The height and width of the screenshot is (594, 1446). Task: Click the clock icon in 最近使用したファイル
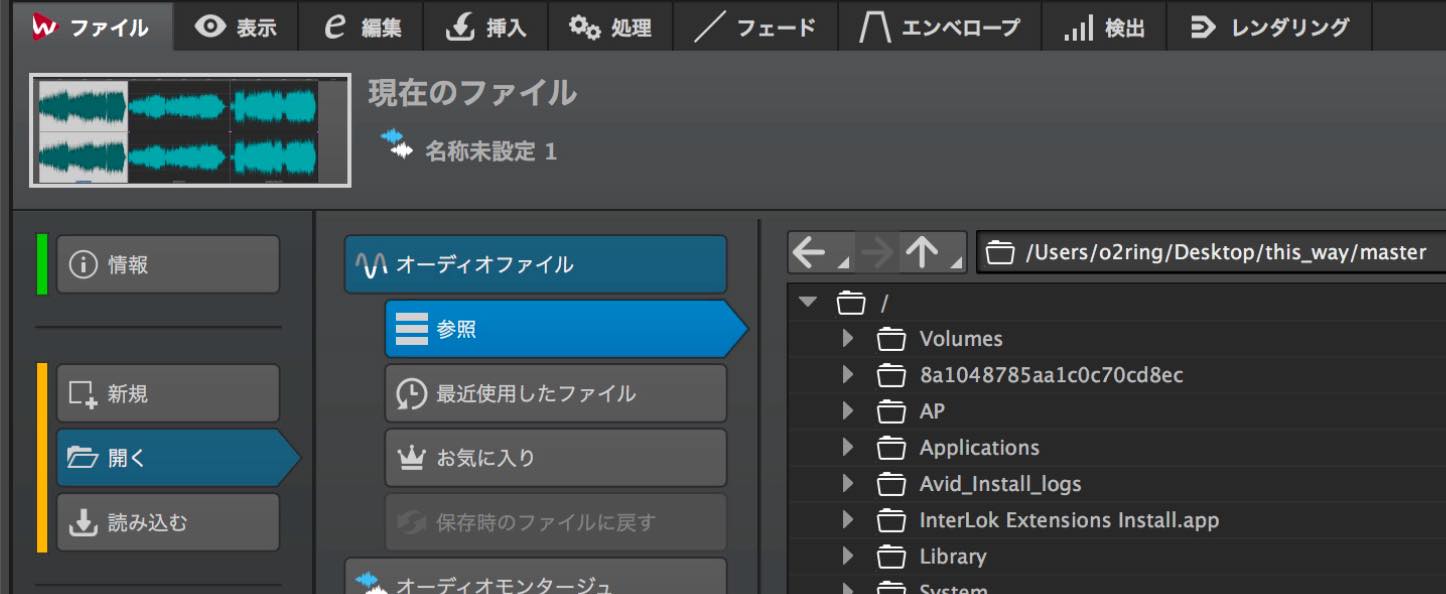point(411,394)
